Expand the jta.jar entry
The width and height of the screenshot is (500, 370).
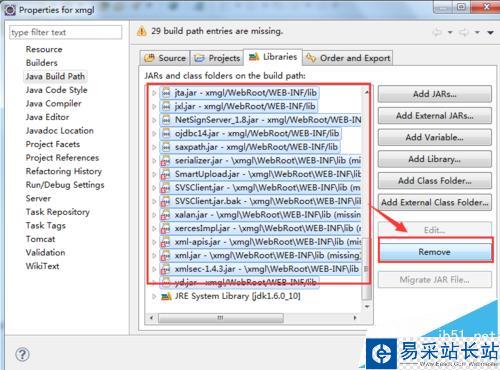(x=154, y=93)
